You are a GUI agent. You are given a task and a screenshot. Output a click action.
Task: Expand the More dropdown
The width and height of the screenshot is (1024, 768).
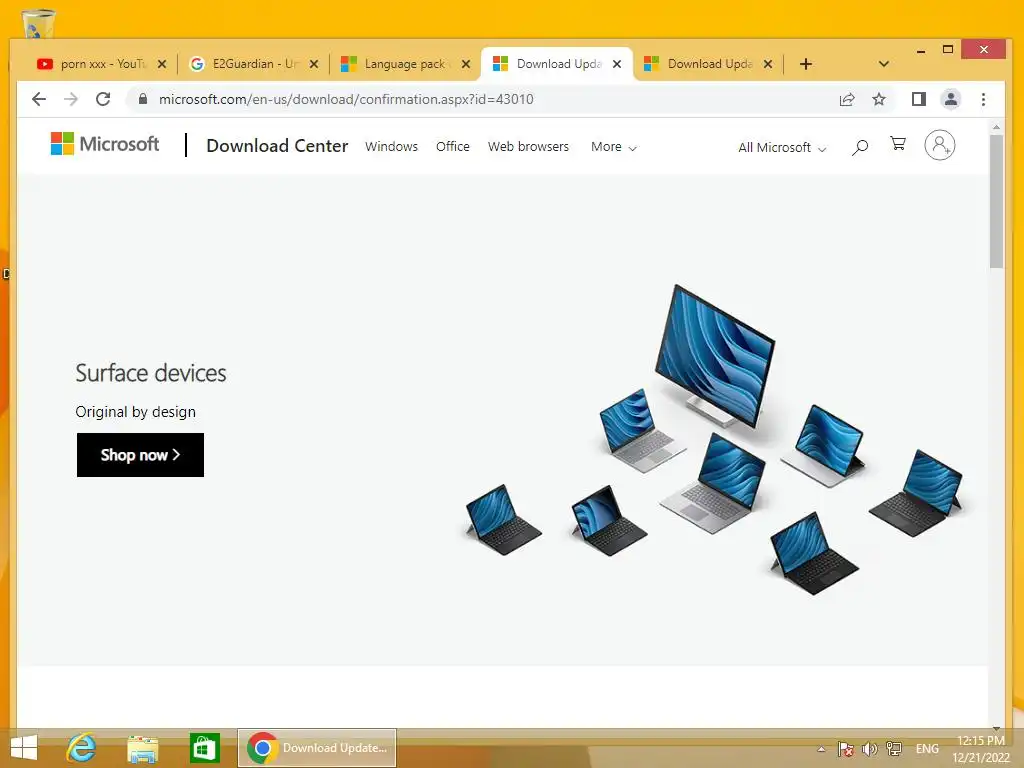pyautogui.click(x=613, y=147)
